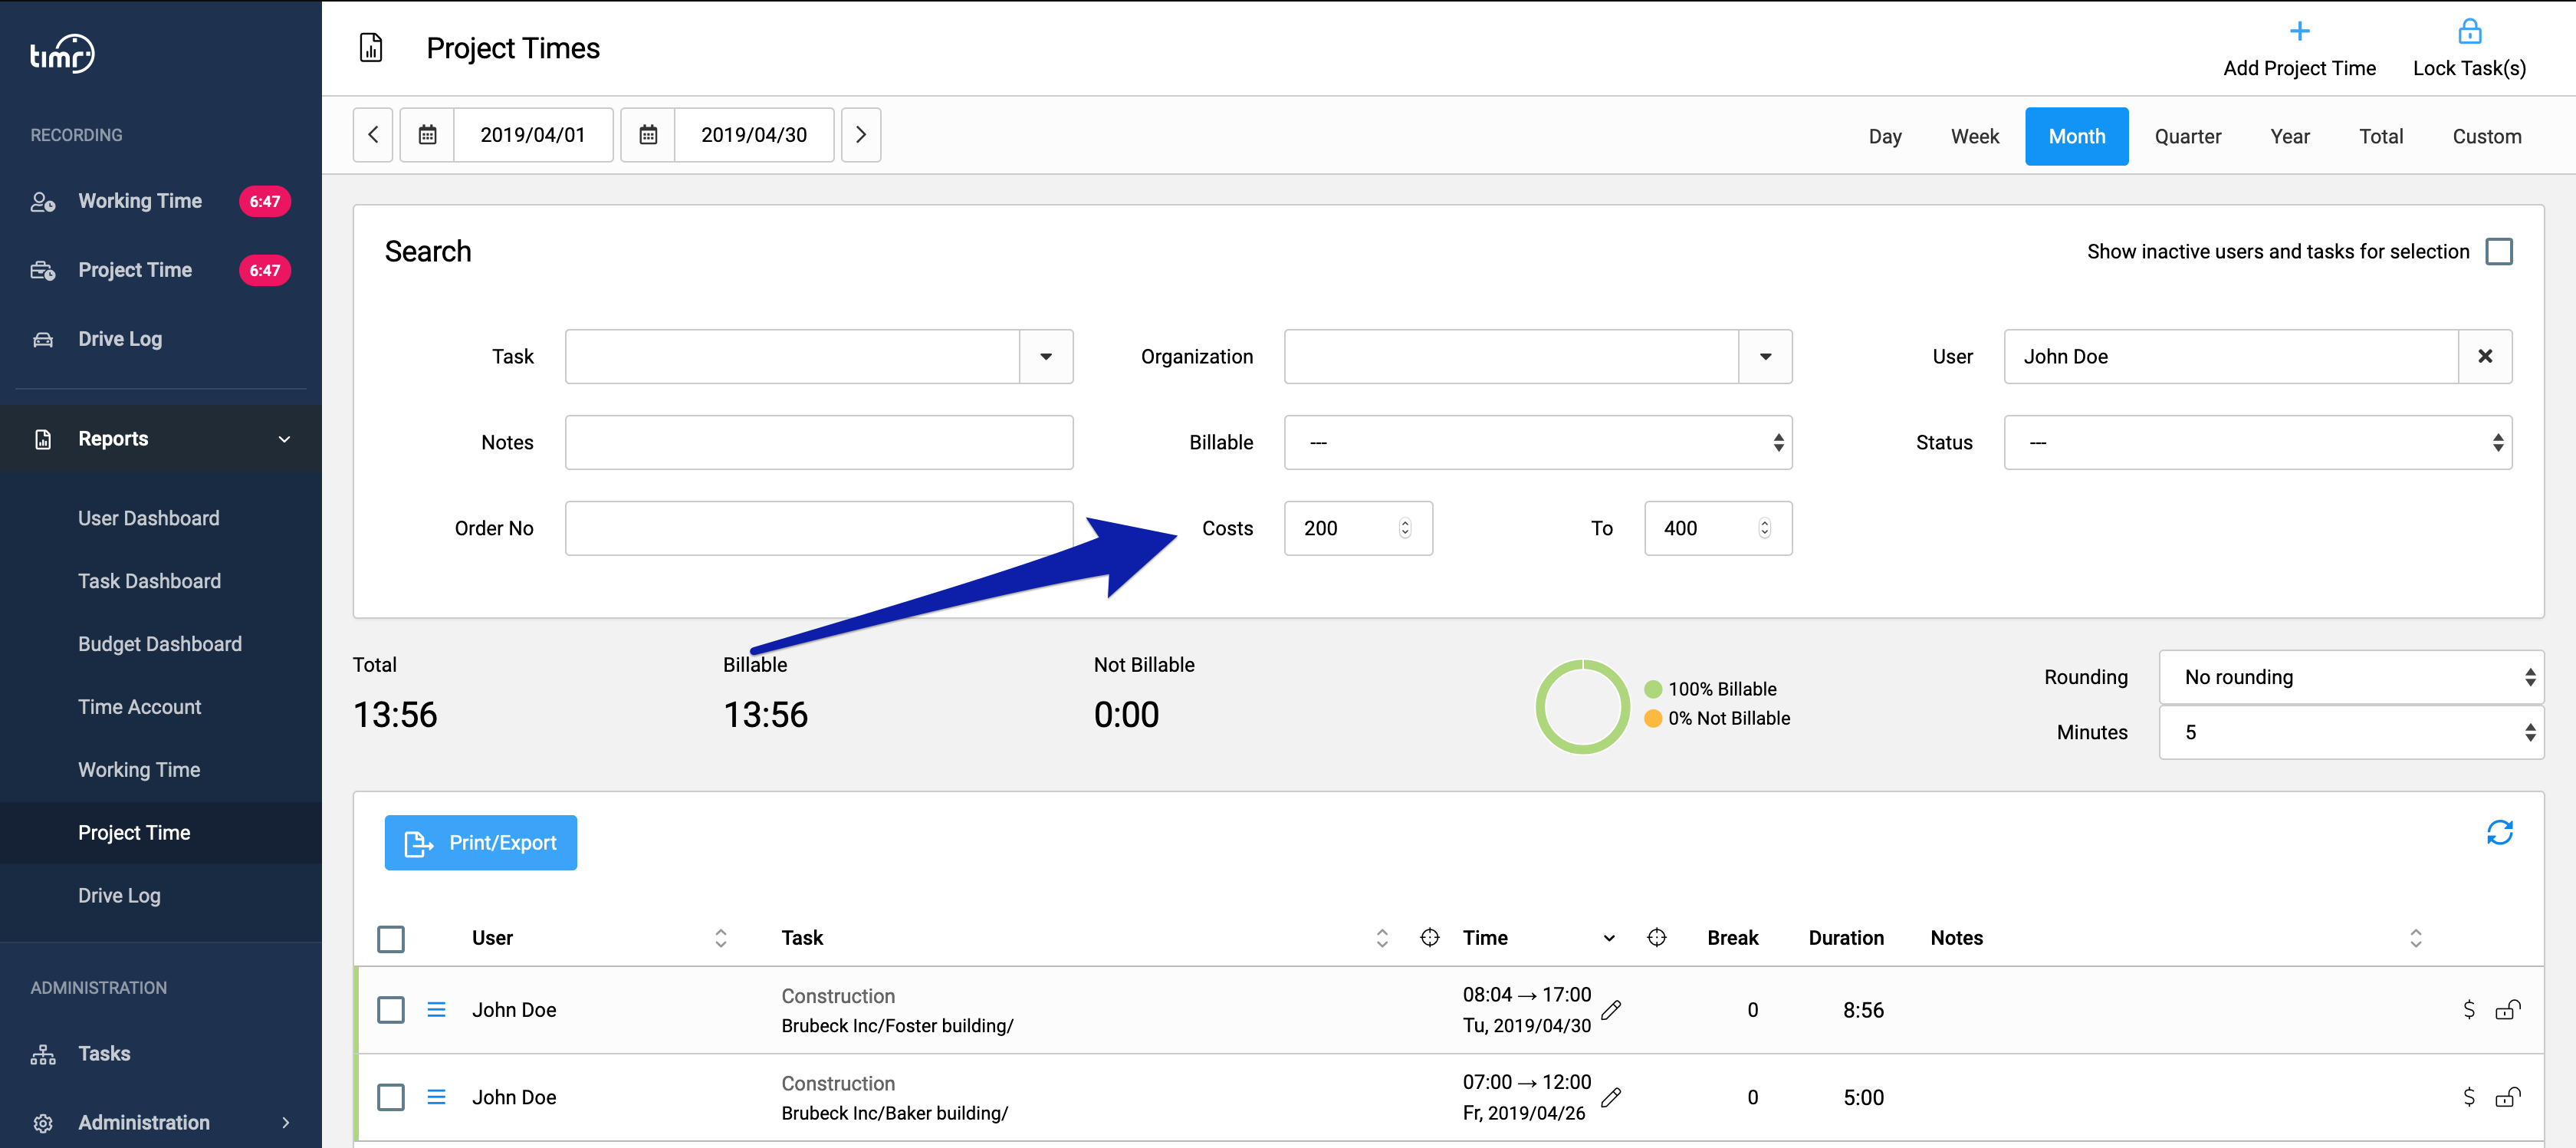Focus the Notes search field
The height and width of the screenshot is (1148, 2576).
819,443
